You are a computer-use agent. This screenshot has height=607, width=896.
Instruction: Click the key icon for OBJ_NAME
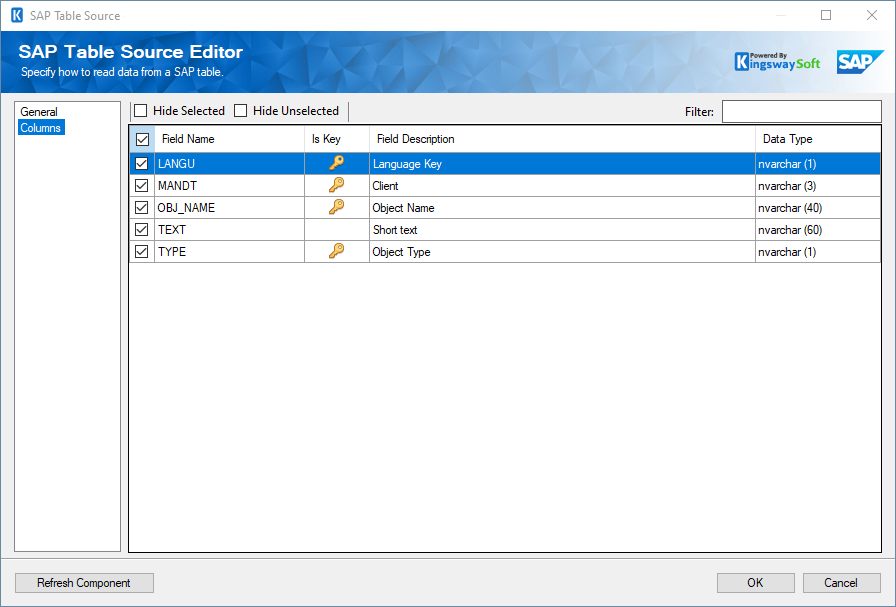coord(335,207)
